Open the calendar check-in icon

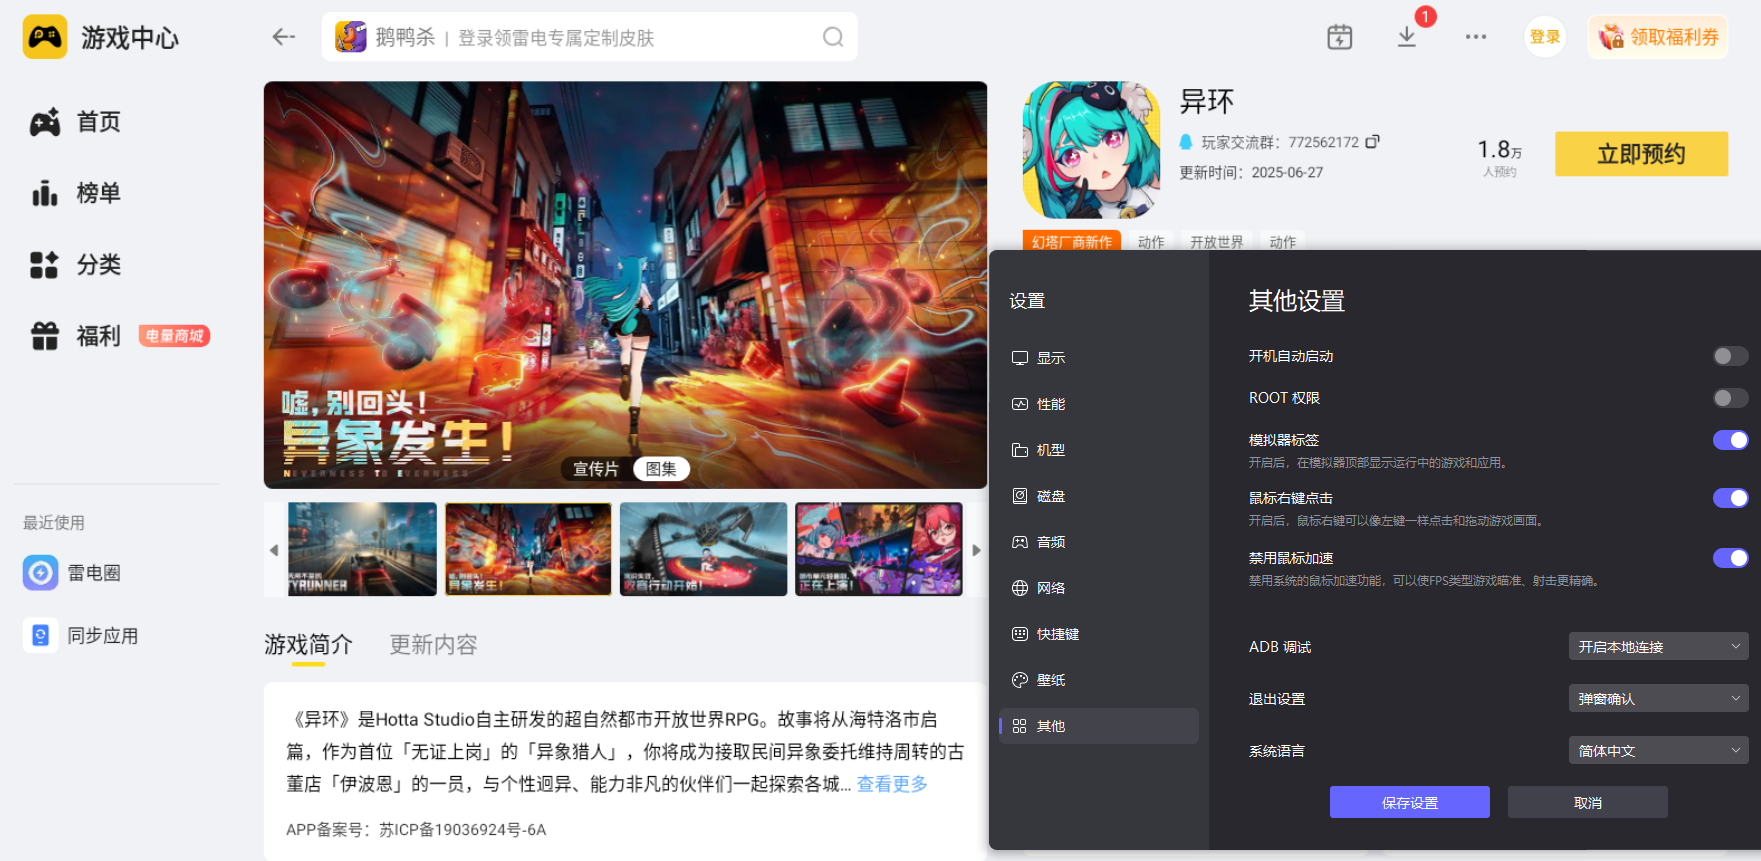[x=1340, y=37]
